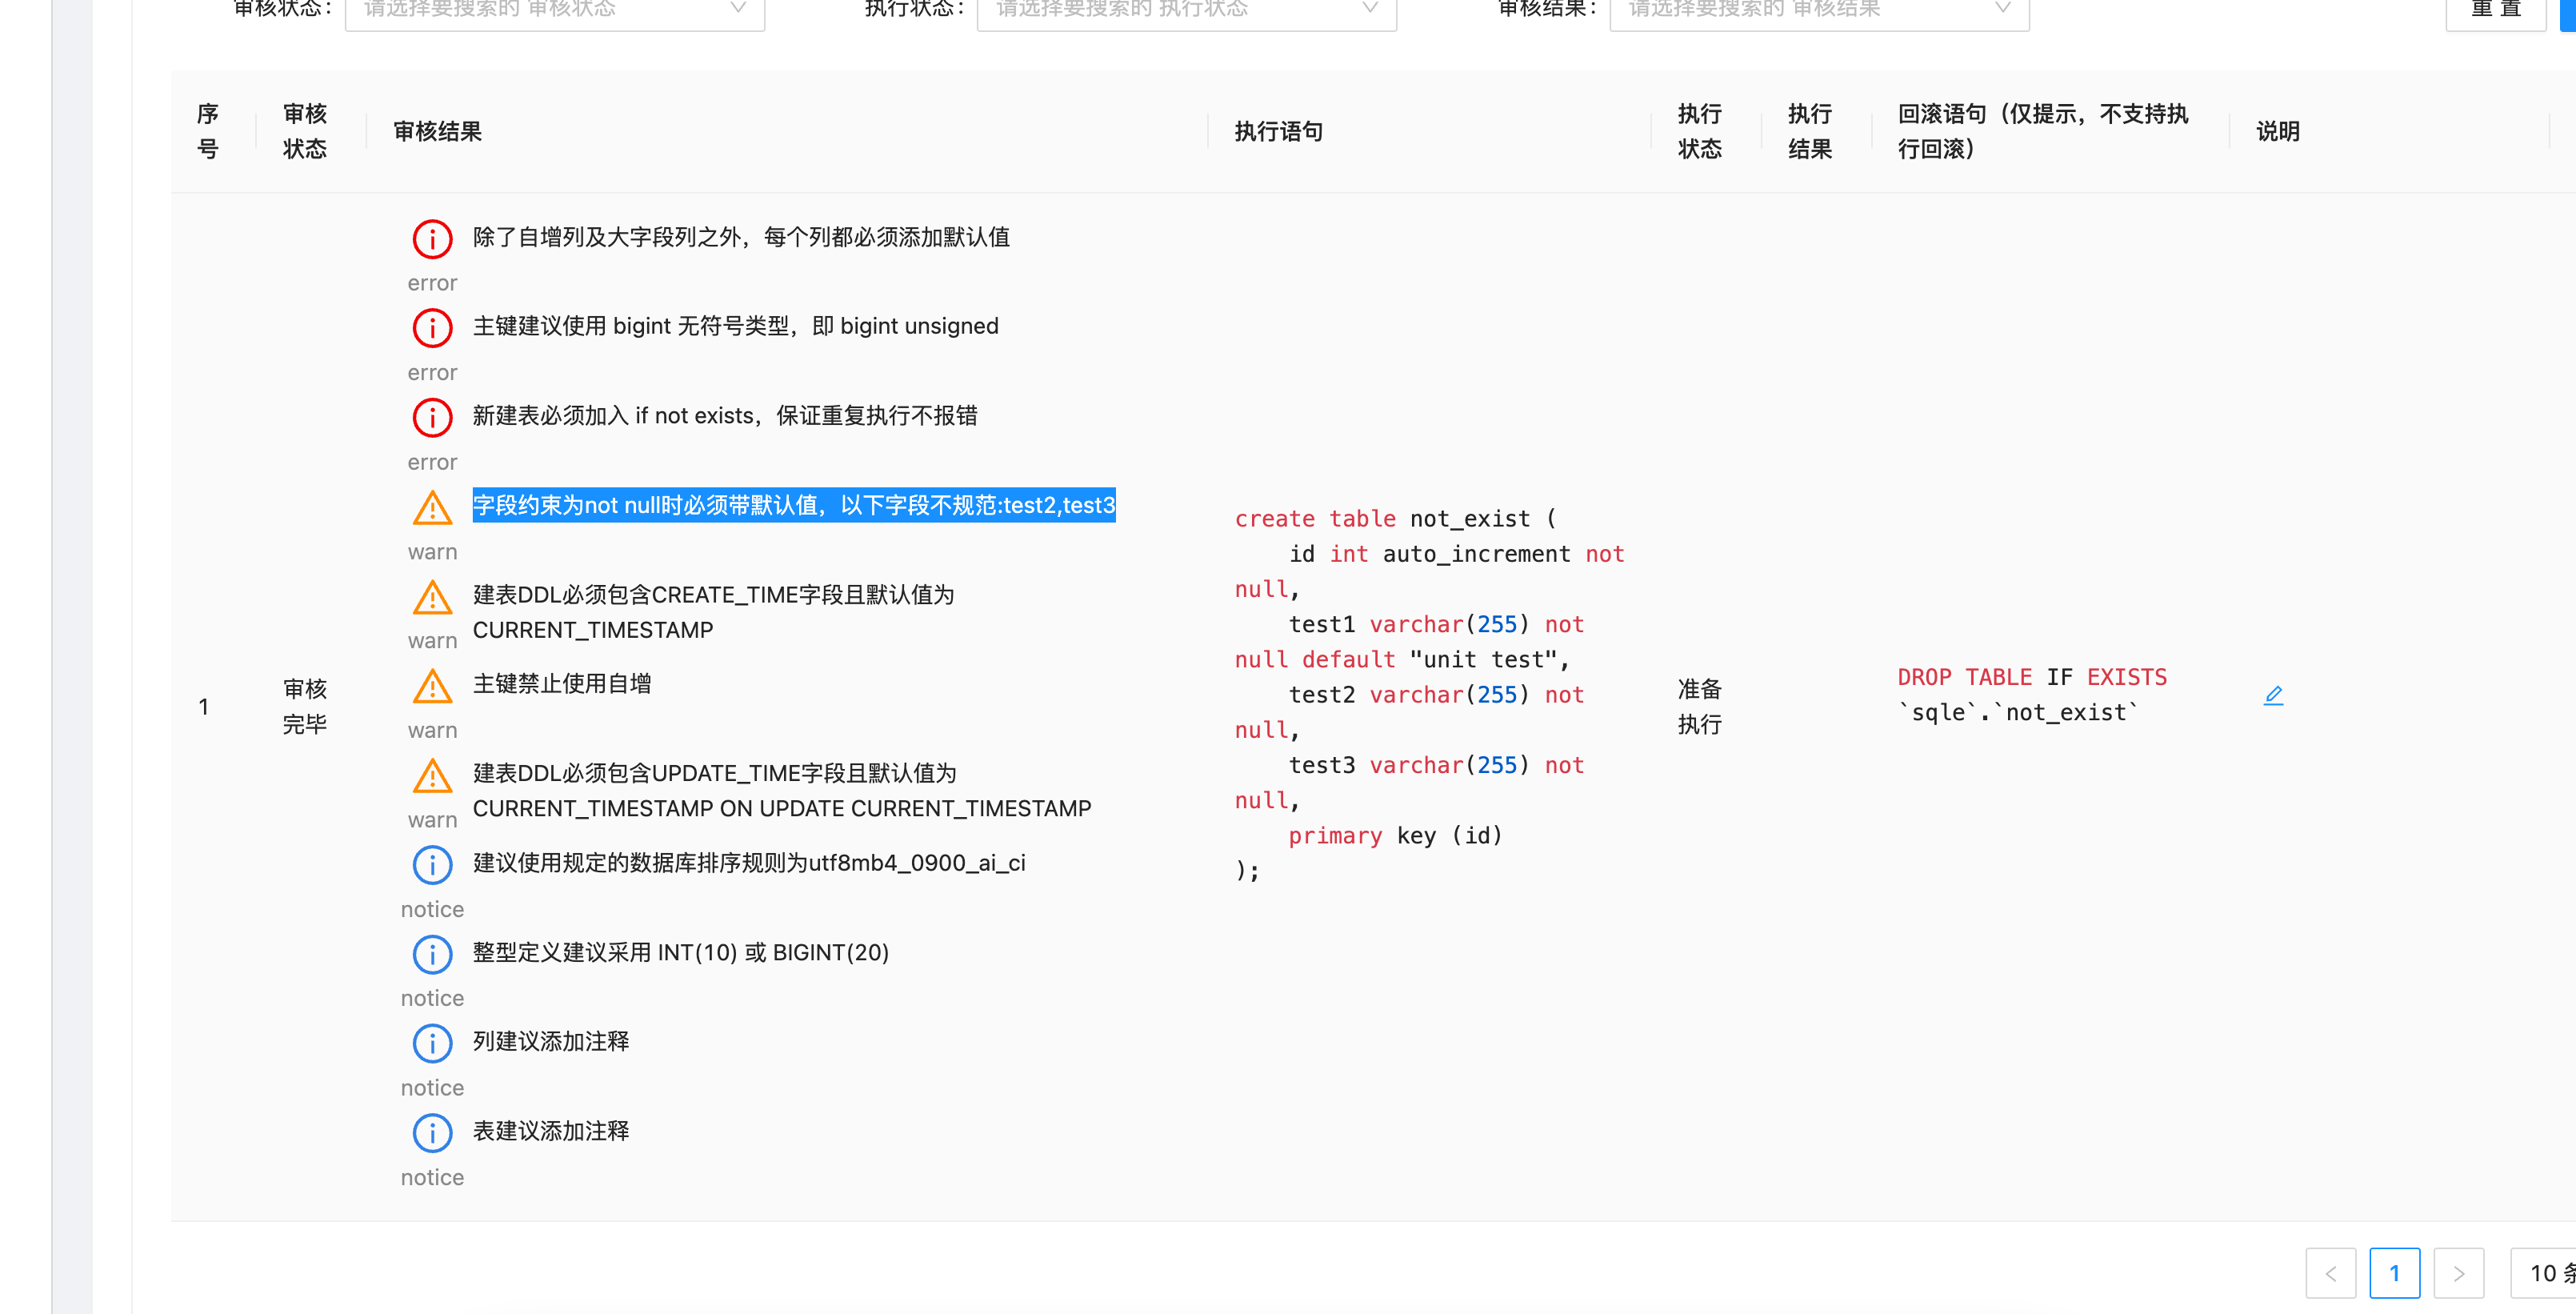Click text 主键禁止使用自增

tap(562, 684)
